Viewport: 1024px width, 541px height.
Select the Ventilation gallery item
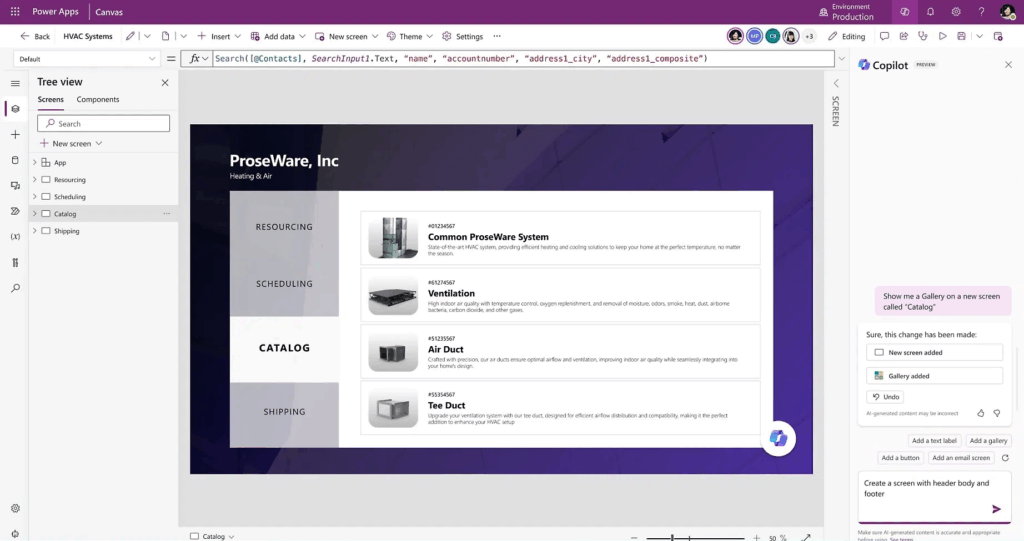pos(560,294)
